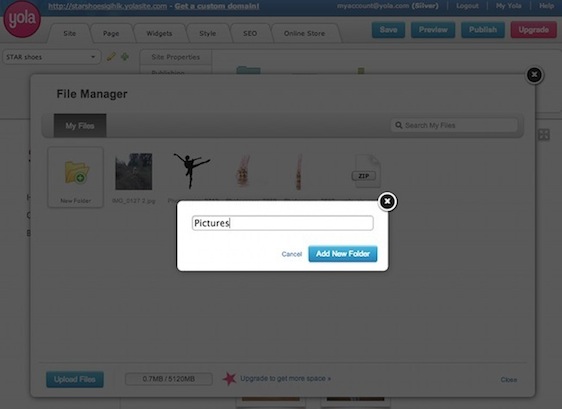Click the Search My Files box
Image resolution: width=562 pixels, height=409 pixels.
(454, 125)
